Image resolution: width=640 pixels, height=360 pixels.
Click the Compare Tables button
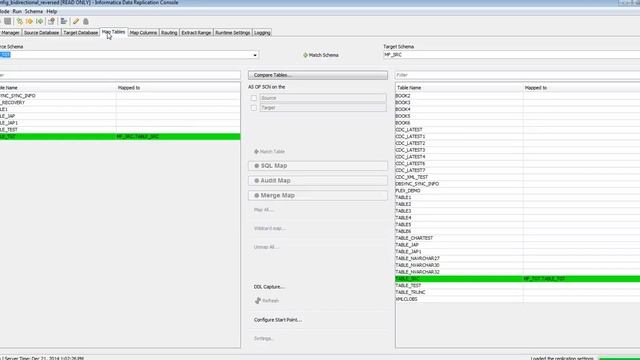318,75
